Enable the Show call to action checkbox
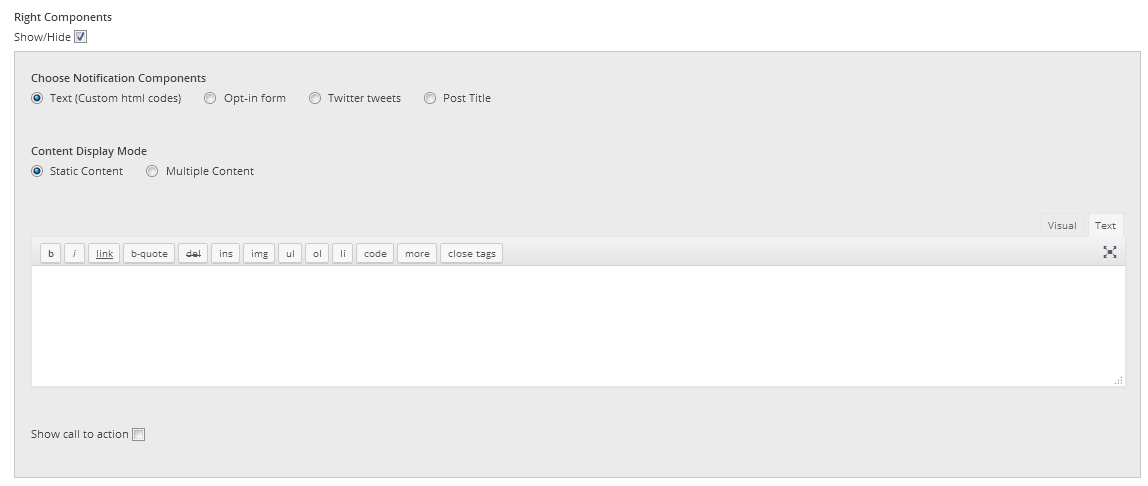The height and width of the screenshot is (486, 1148). point(138,434)
